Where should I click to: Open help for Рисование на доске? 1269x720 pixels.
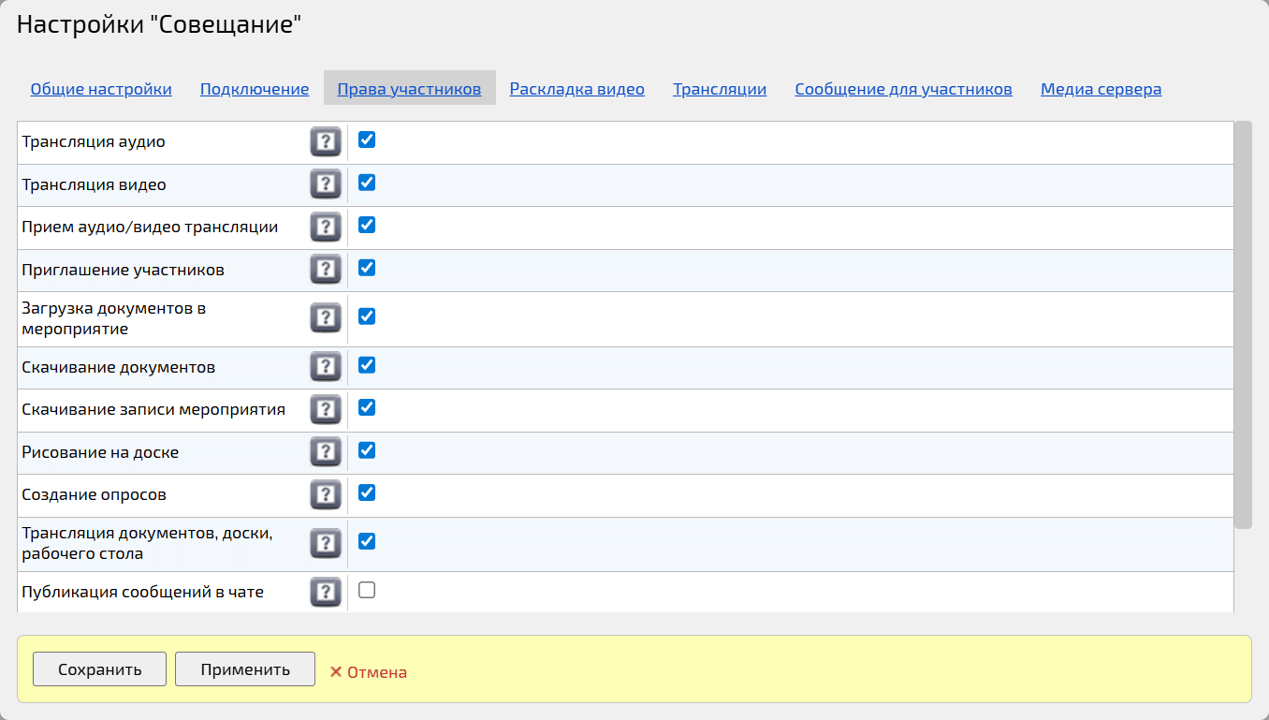(x=325, y=452)
